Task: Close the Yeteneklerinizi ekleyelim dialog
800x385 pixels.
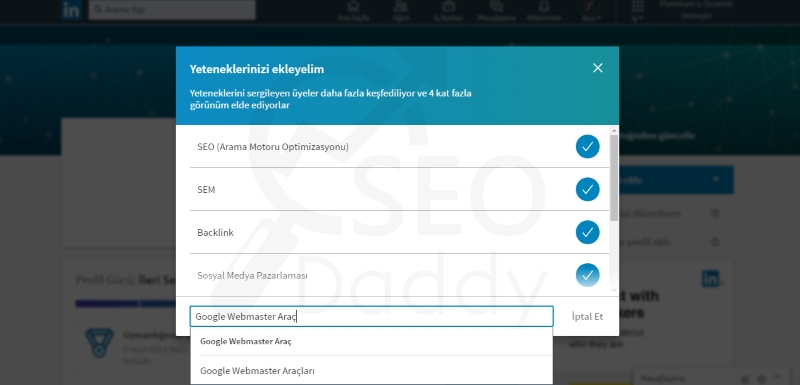Action: pos(597,68)
